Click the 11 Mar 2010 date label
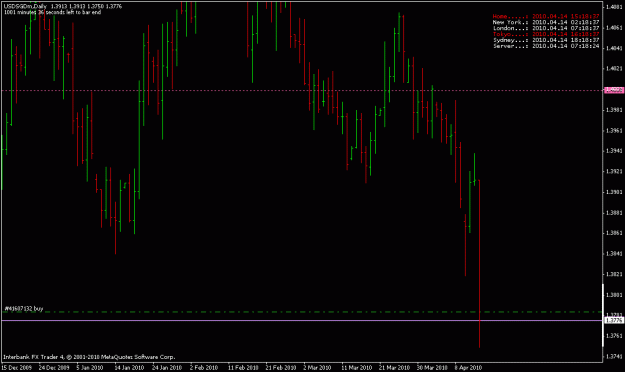Screen dimensions: 625x372 [x=356, y=368]
